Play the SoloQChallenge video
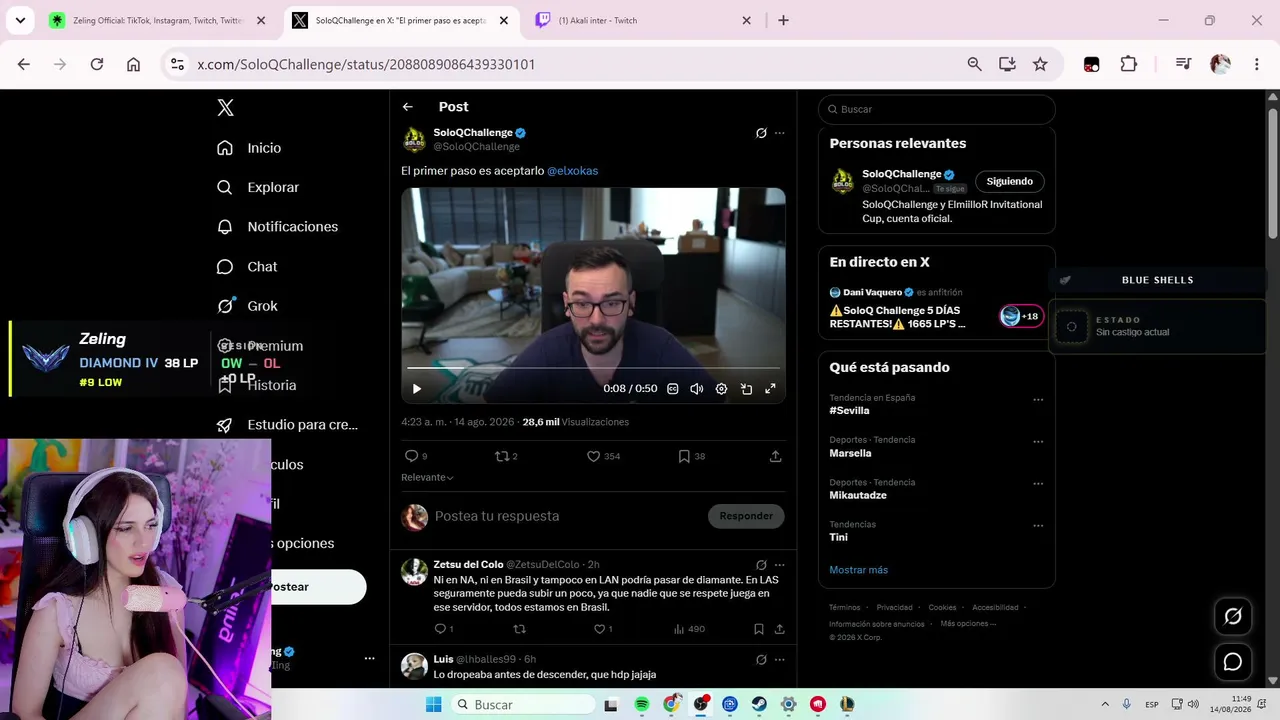Screen dimensions: 1280x720 pos(417,389)
